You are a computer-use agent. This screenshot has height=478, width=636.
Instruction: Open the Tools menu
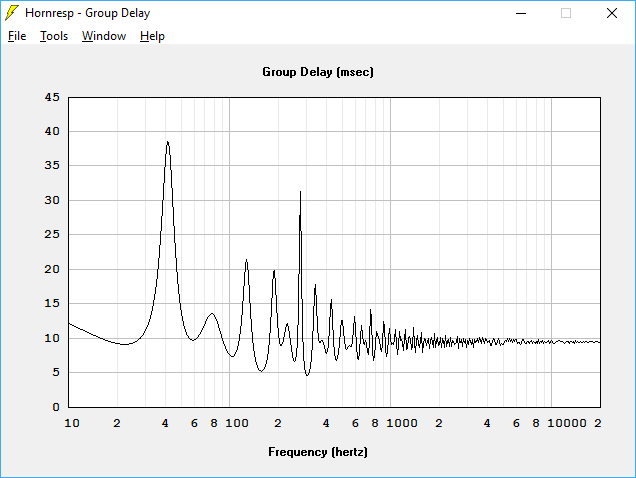click(x=54, y=36)
